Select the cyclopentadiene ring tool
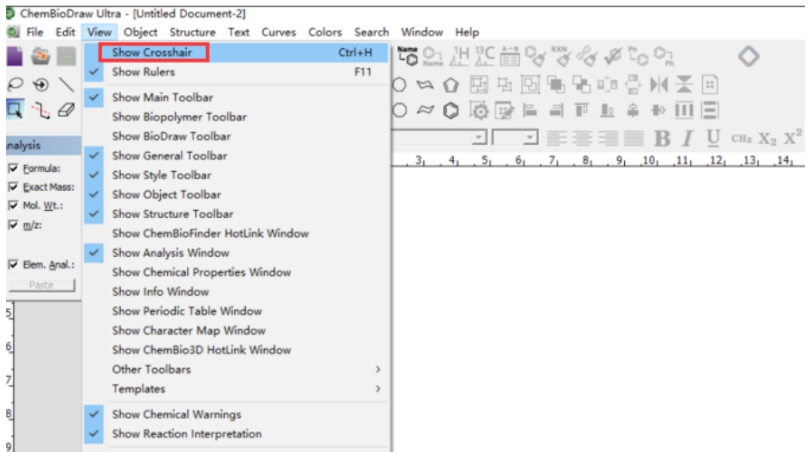Image resolution: width=810 pixels, height=452 pixels. point(450,84)
